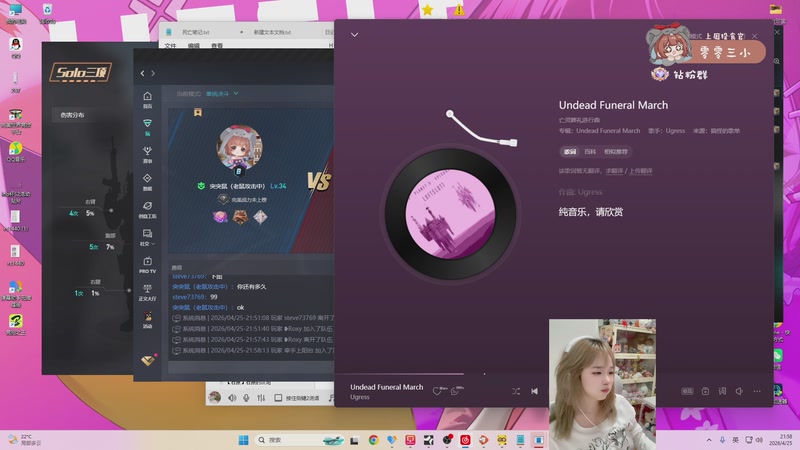This screenshot has width=800, height=450.
Task: Open the Recycle Bin desktop icon
Action: tap(47, 13)
